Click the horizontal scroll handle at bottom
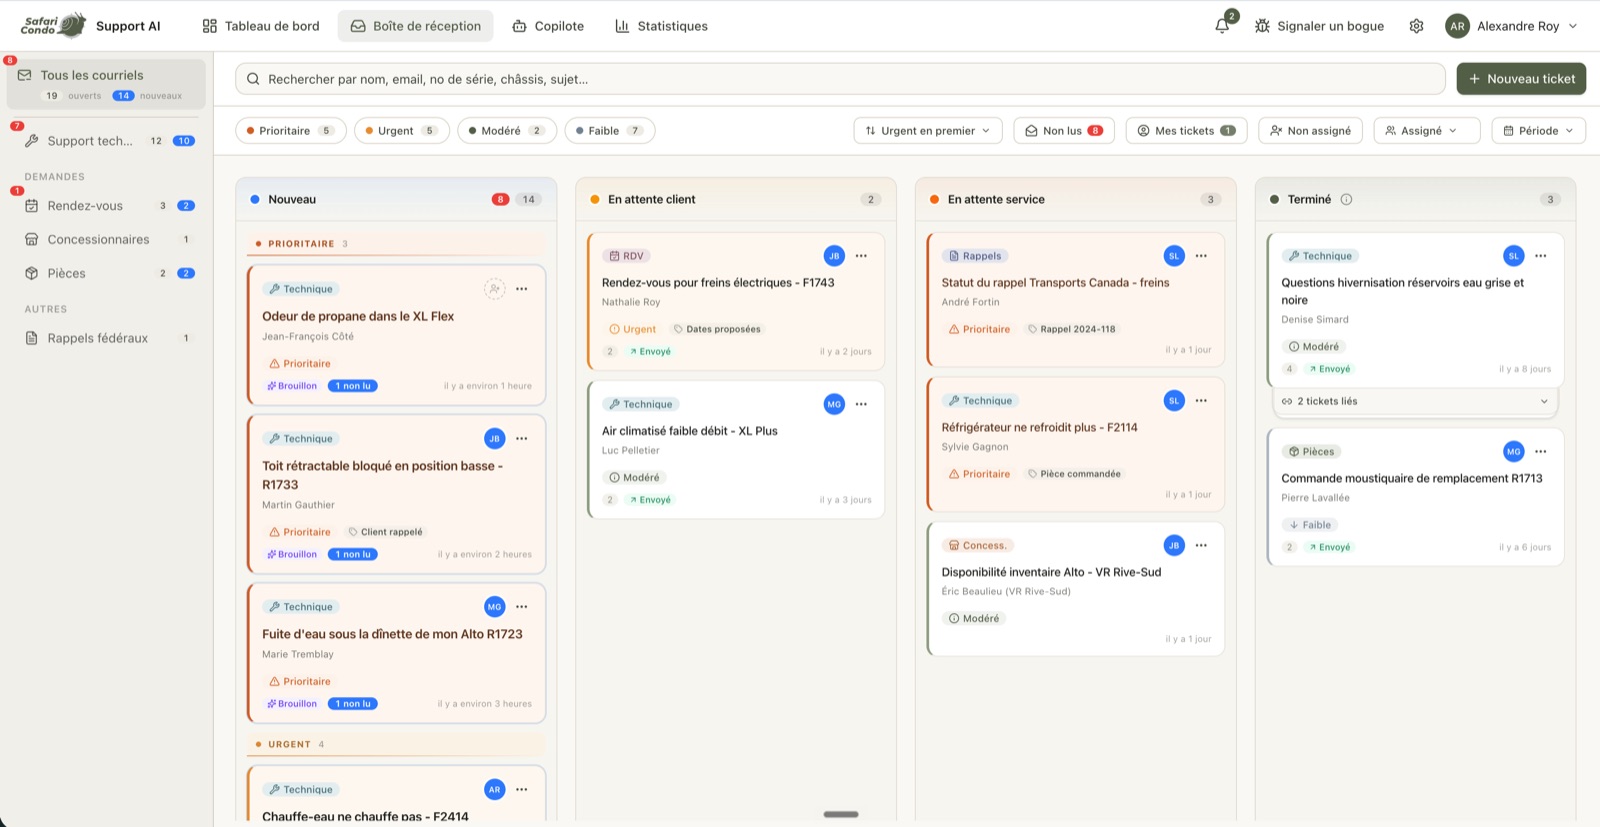The height and width of the screenshot is (827, 1600). [841, 814]
